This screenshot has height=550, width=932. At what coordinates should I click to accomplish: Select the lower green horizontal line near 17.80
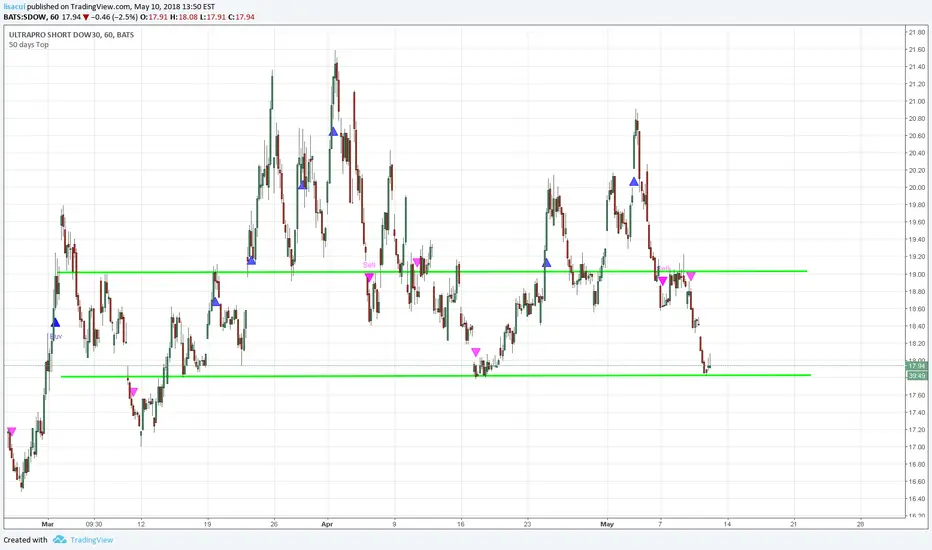click(x=436, y=376)
